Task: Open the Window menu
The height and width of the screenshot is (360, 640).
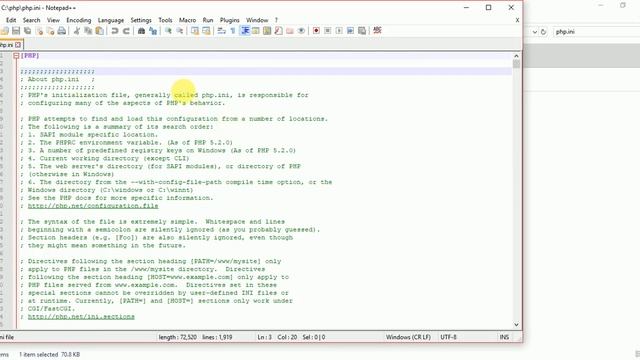Action: [x=257, y=20]
